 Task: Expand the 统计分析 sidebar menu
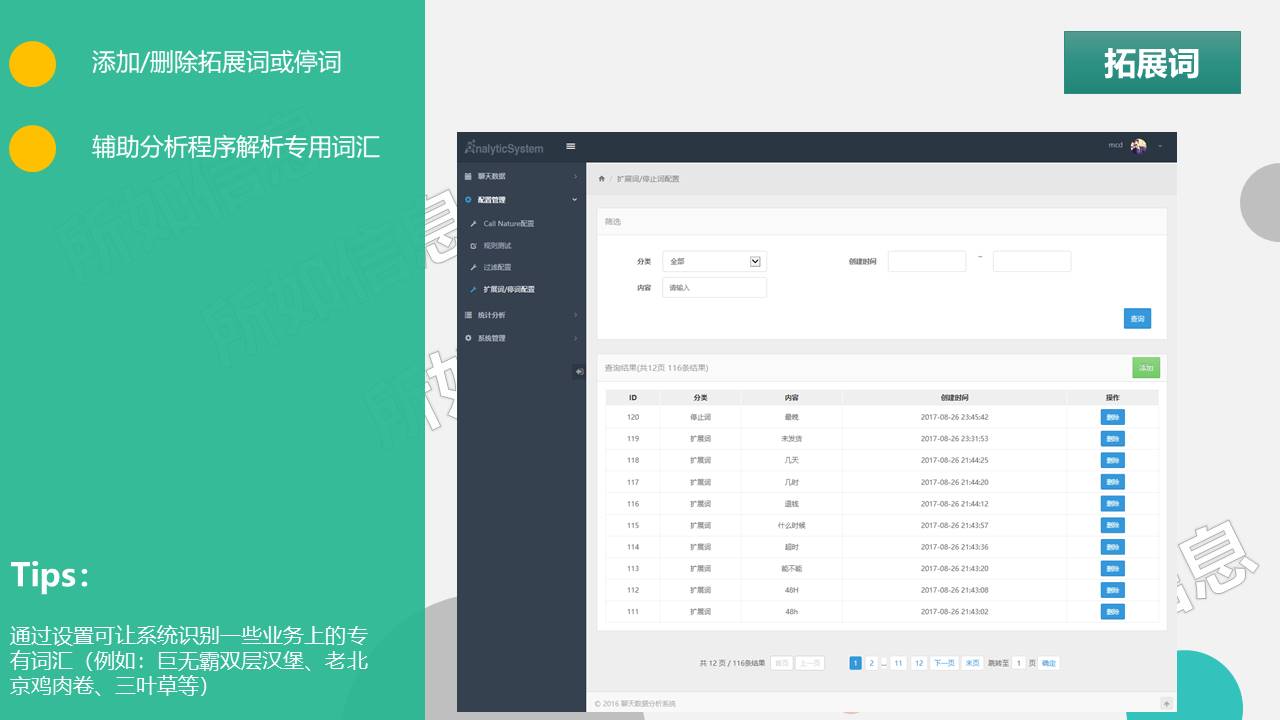[520, 315]
